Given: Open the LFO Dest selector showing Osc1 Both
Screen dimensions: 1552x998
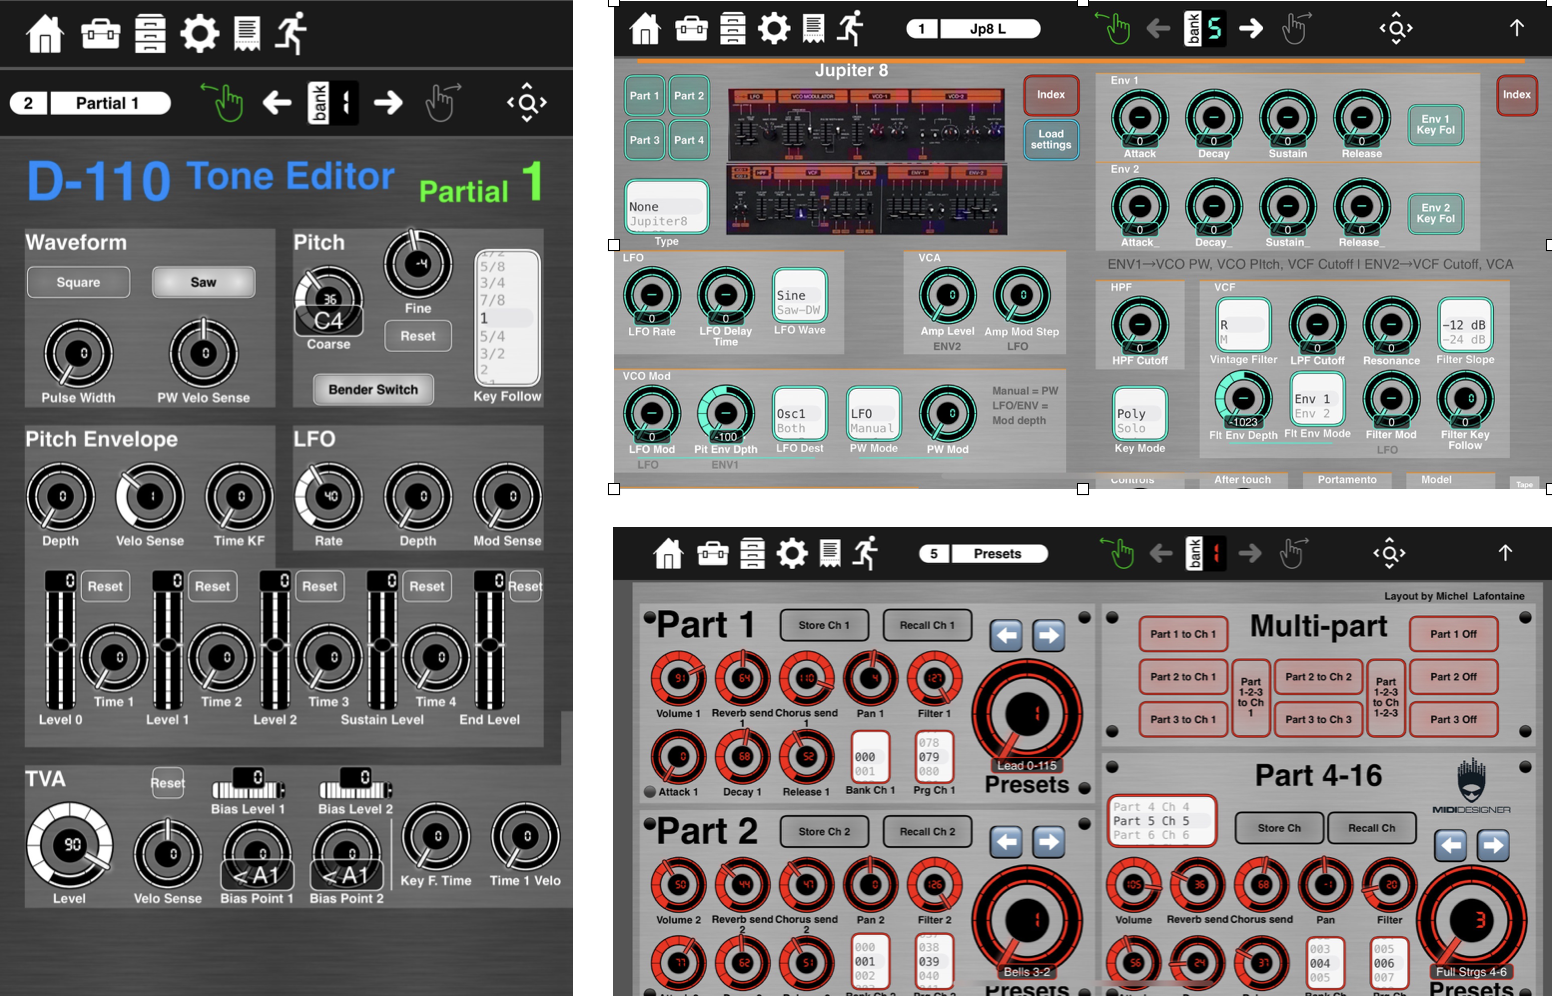Looking at the screenshot, I should pyautogui.click(x=799, y=414).
